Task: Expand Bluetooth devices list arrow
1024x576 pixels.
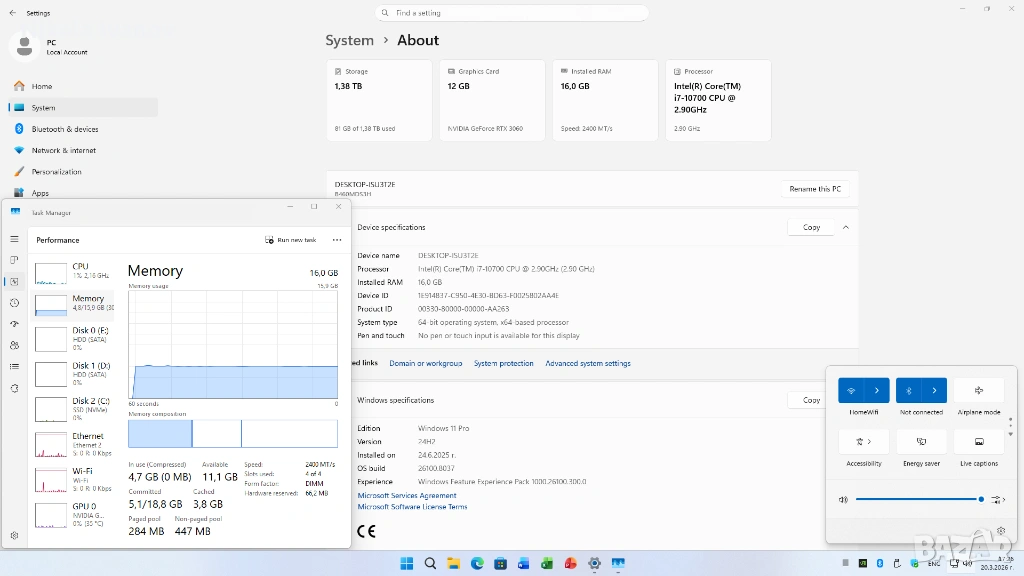Action: pyautogui.click(x=935, y=390)
